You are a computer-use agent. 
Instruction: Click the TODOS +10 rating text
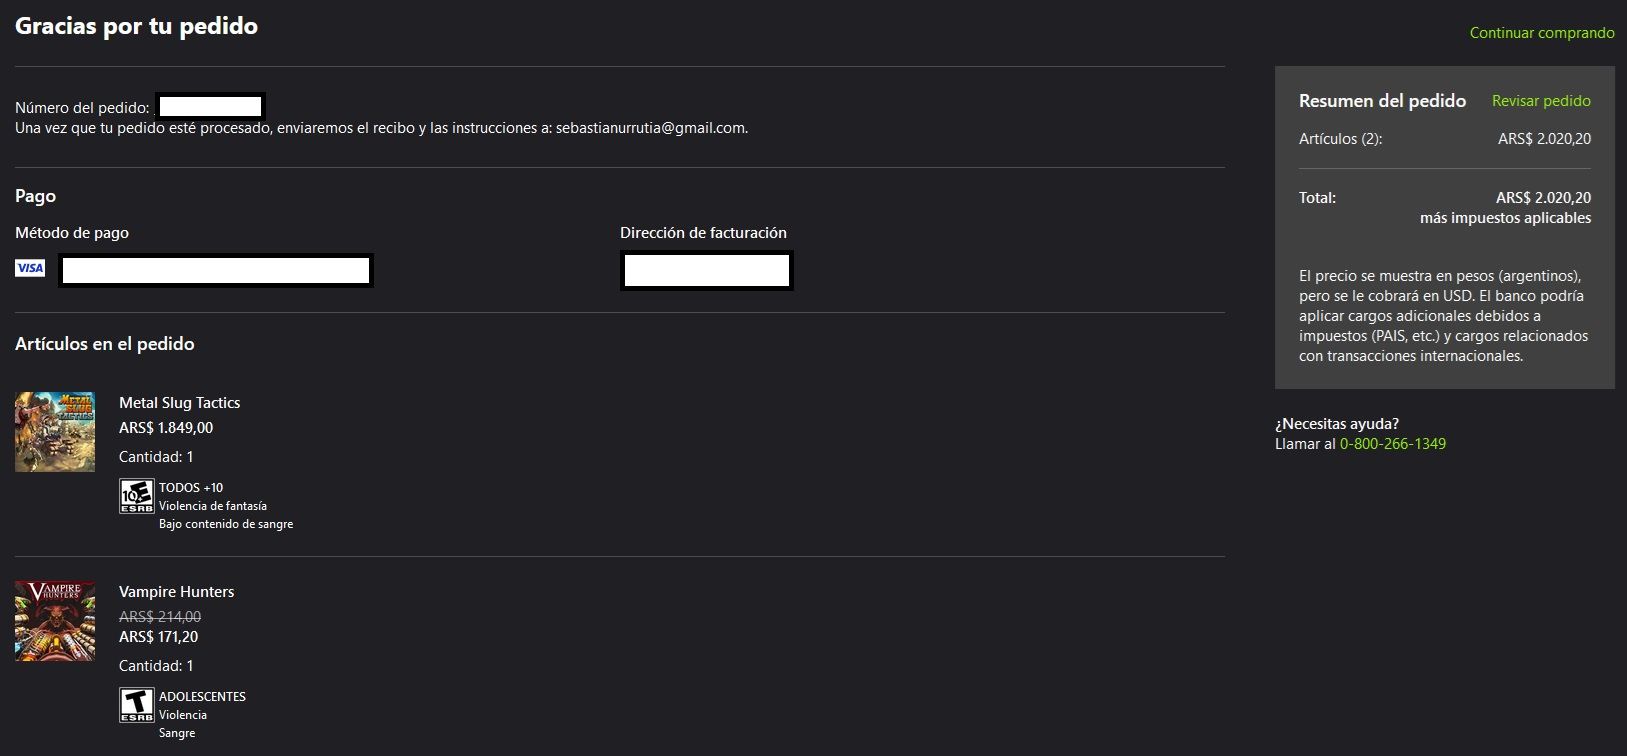tap(191, 488)
